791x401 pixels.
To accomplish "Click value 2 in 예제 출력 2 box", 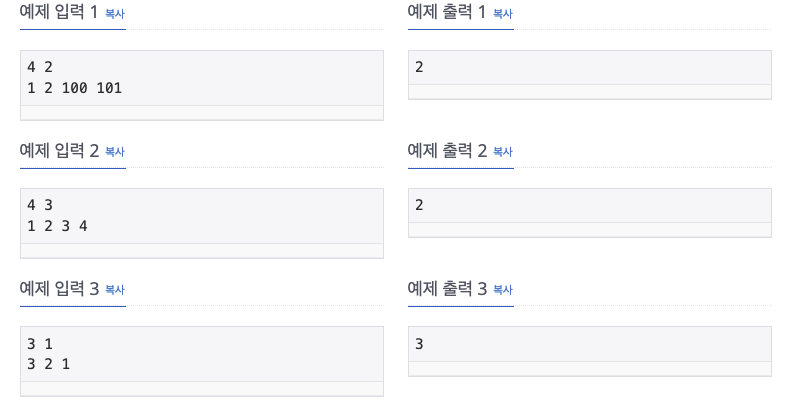I will [419, 205].
